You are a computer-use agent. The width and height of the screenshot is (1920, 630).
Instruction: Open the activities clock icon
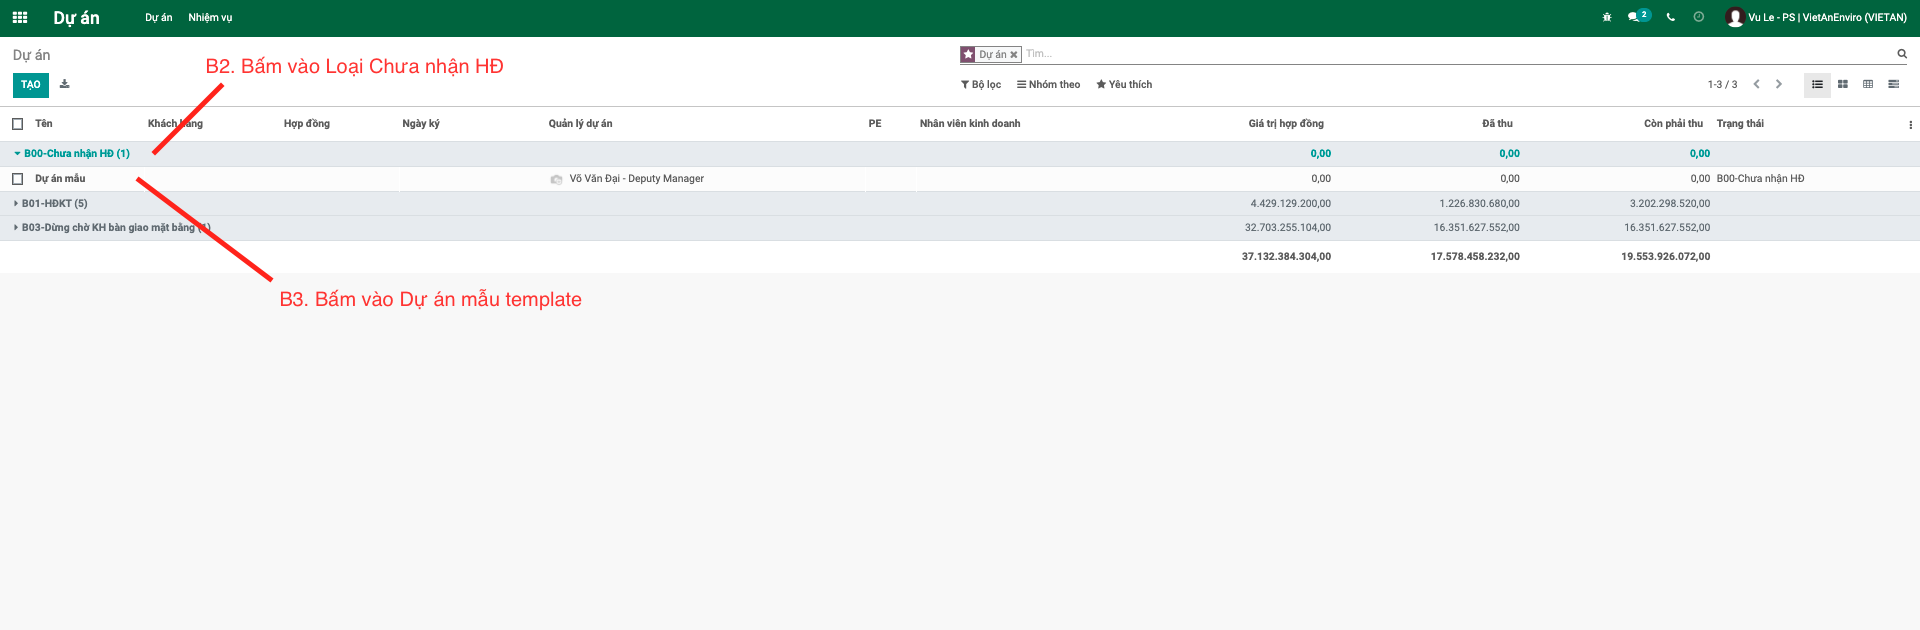click(1699, 17)
